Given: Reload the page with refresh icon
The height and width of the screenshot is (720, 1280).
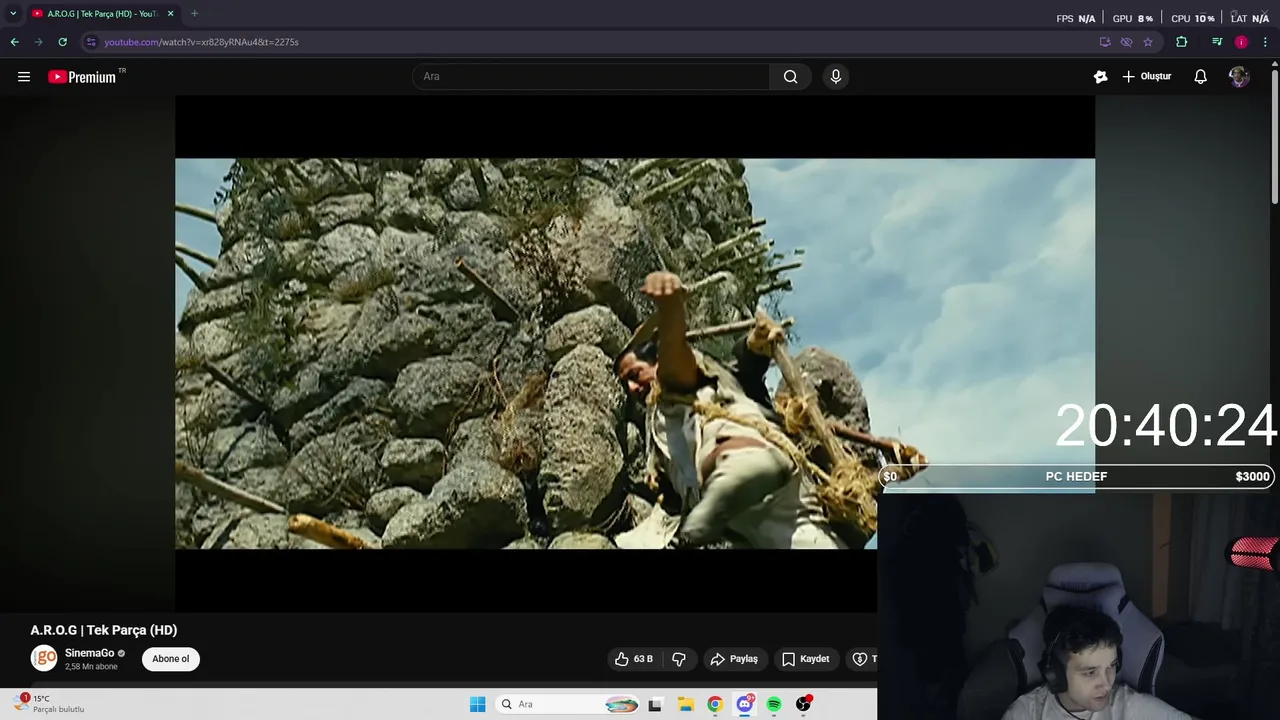Looking at the screenshot, I should pyautogui.click(x=62, y=42).
